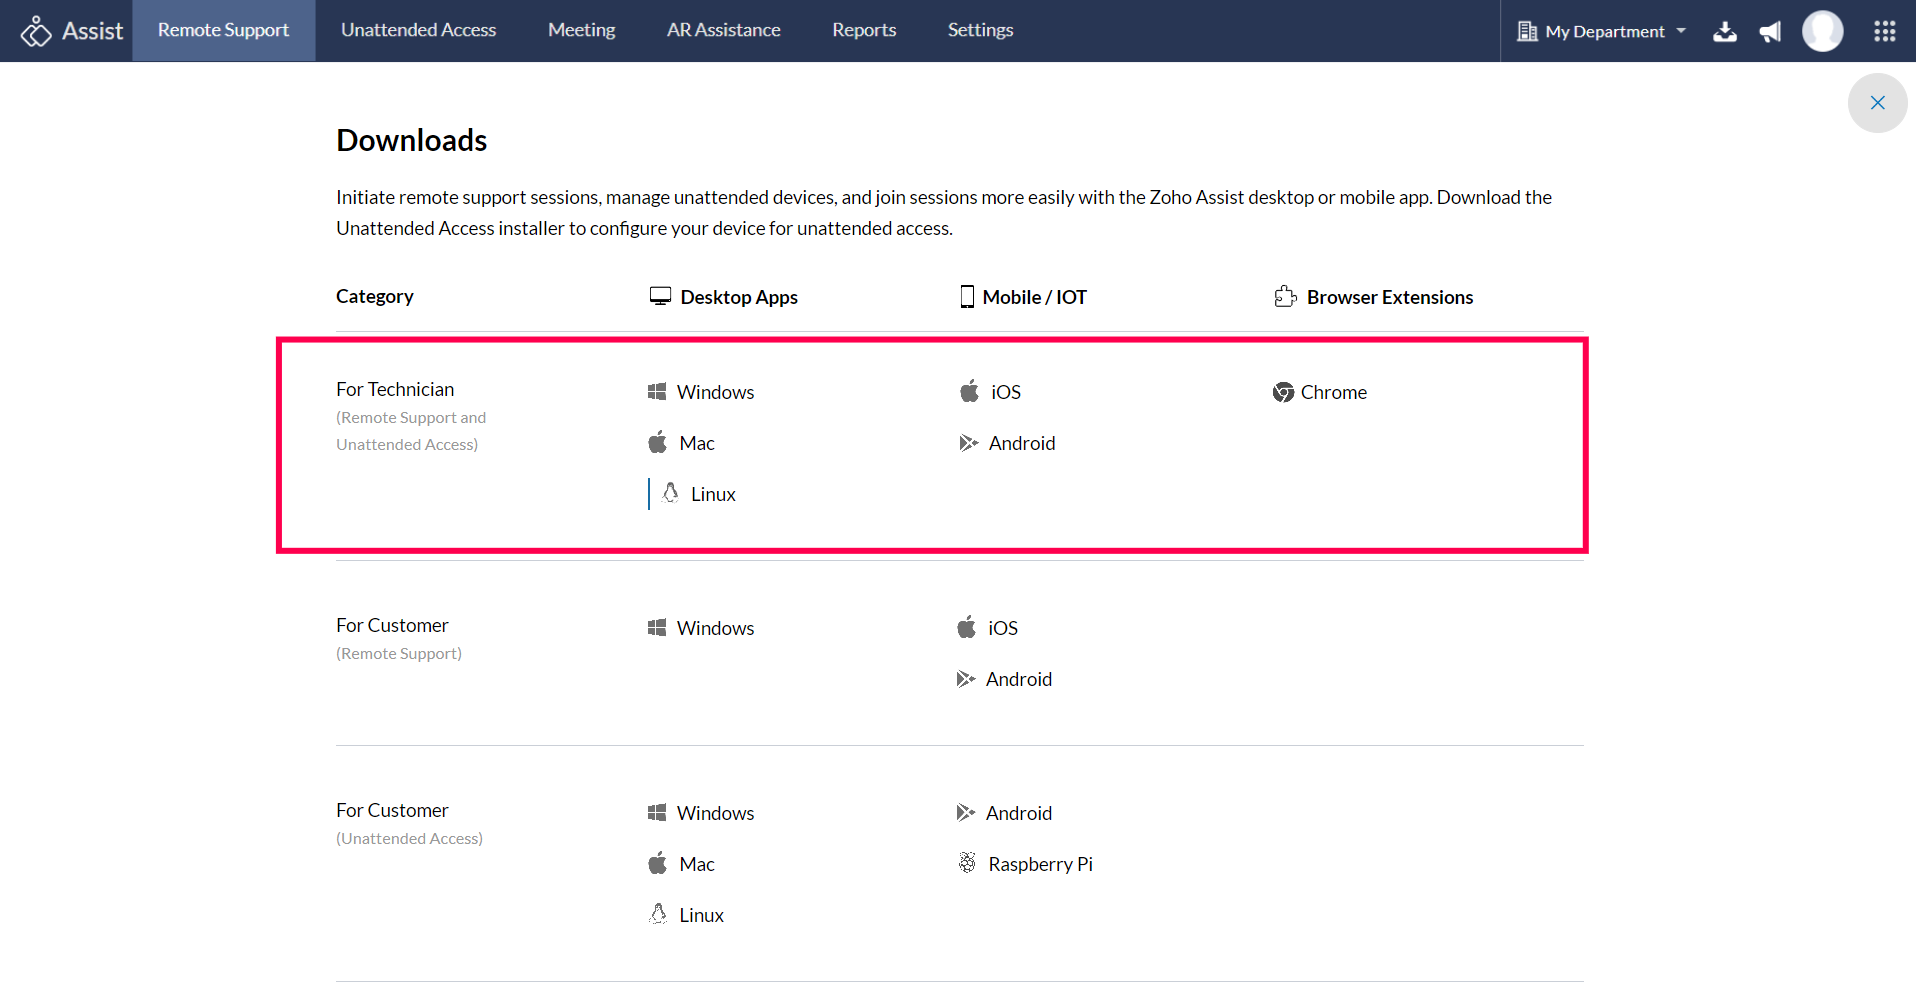
Task: Go to the AR Assistance tab
Action: click(x=723, y=30)
